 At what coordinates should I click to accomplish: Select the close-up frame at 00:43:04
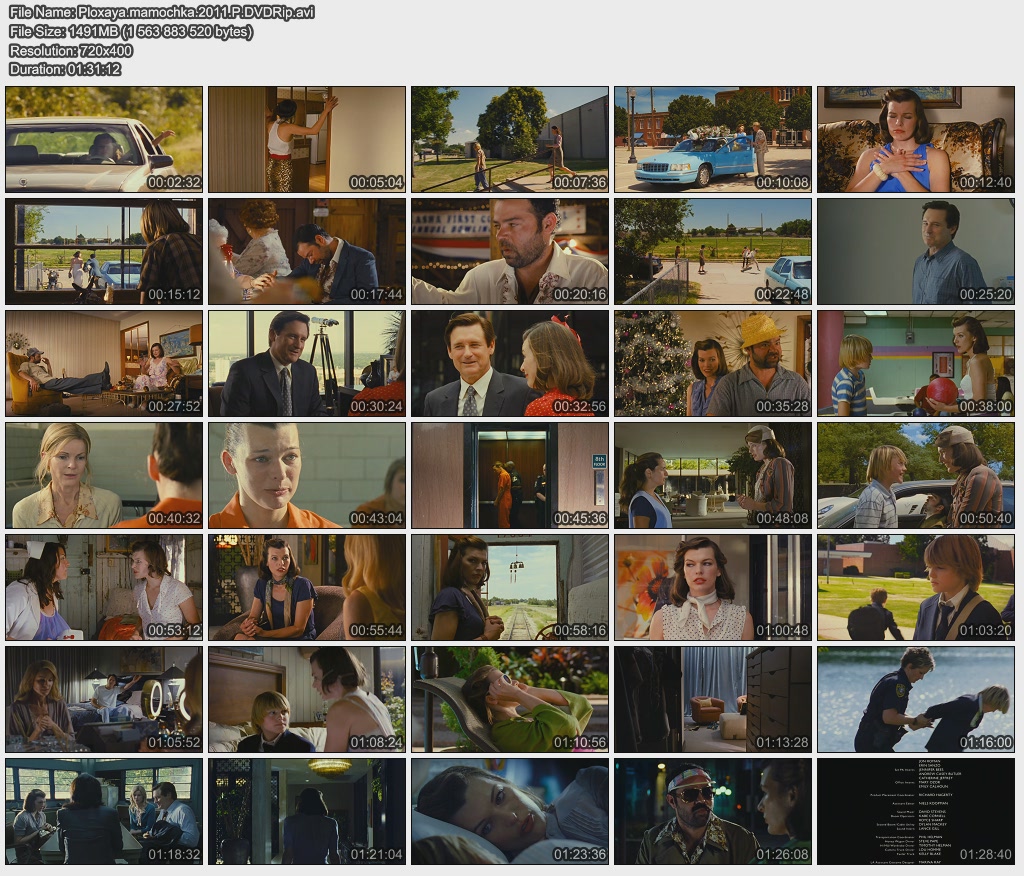[x=307, y=476]
